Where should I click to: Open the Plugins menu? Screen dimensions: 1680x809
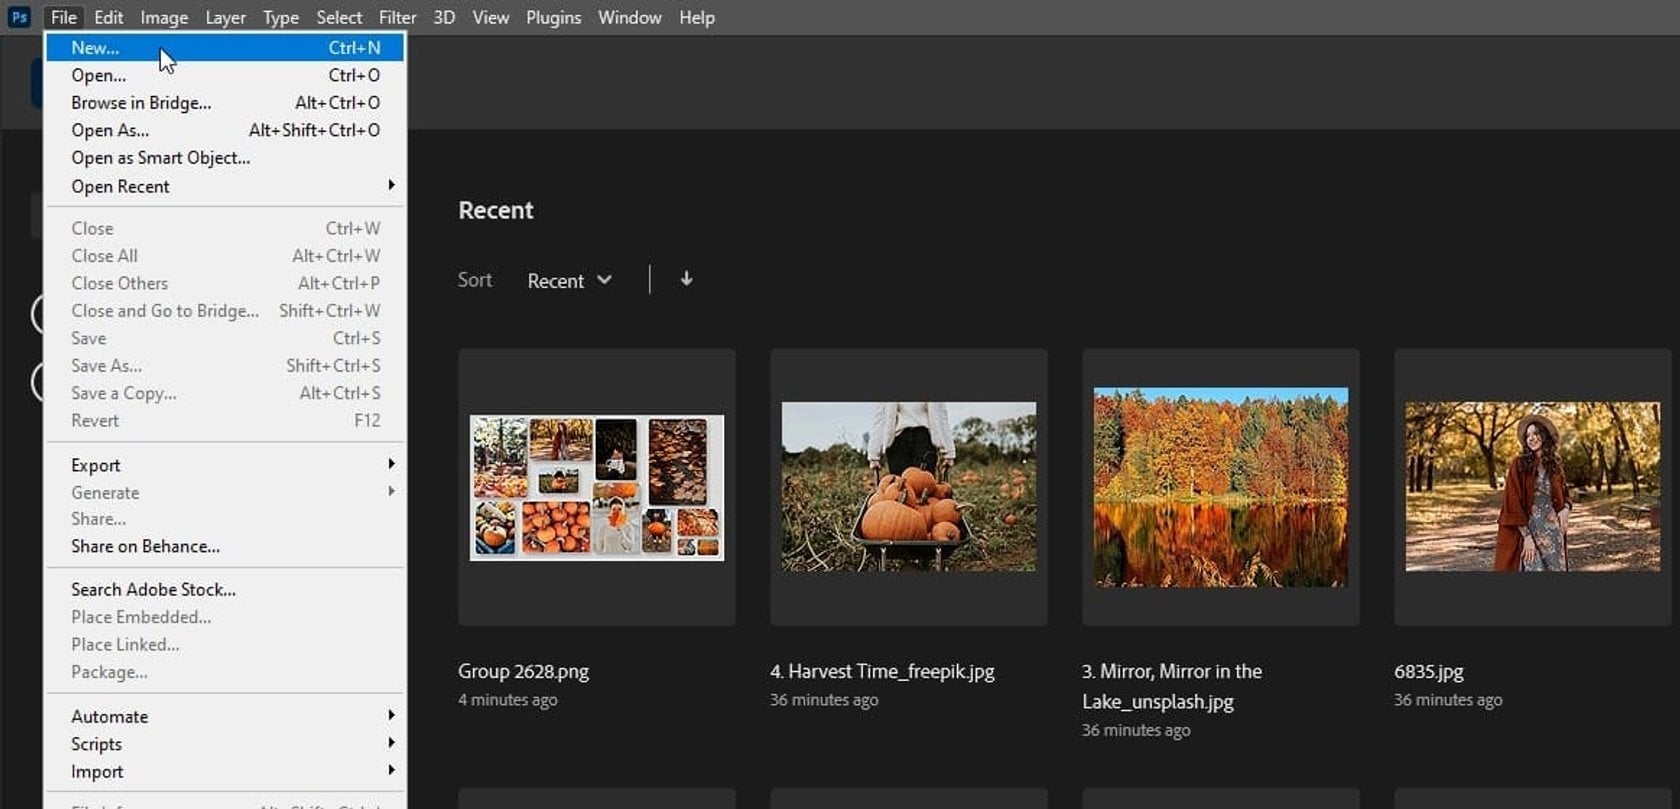coord(553,17)
